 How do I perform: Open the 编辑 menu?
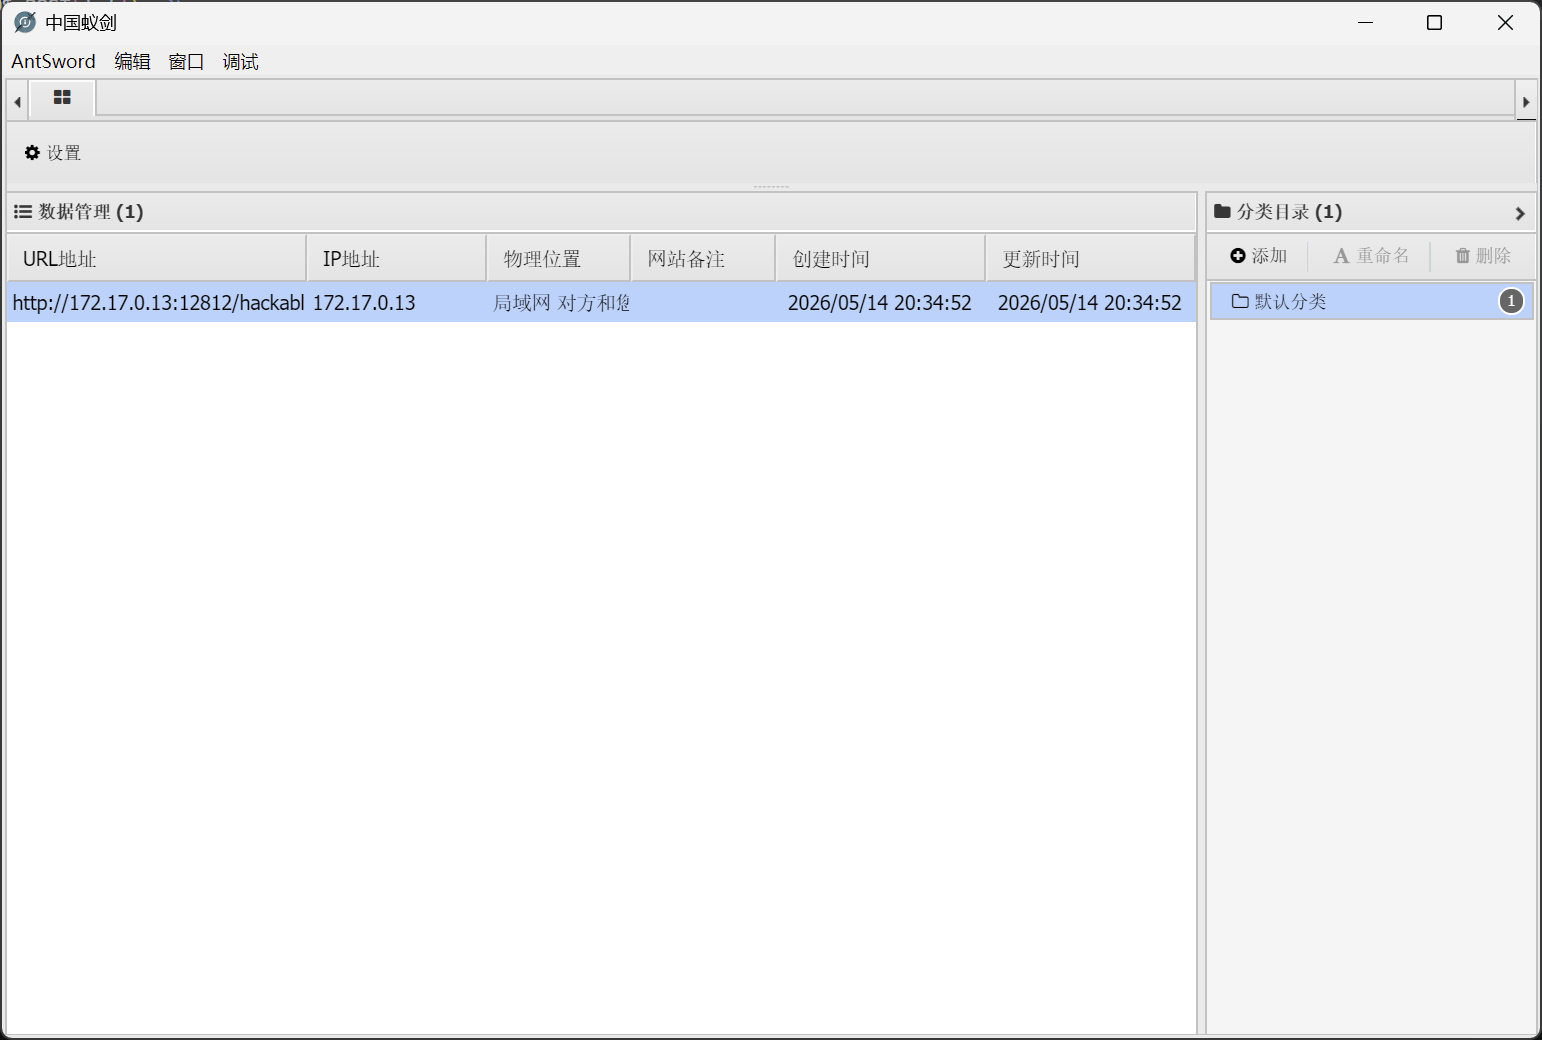click(132, 61)
